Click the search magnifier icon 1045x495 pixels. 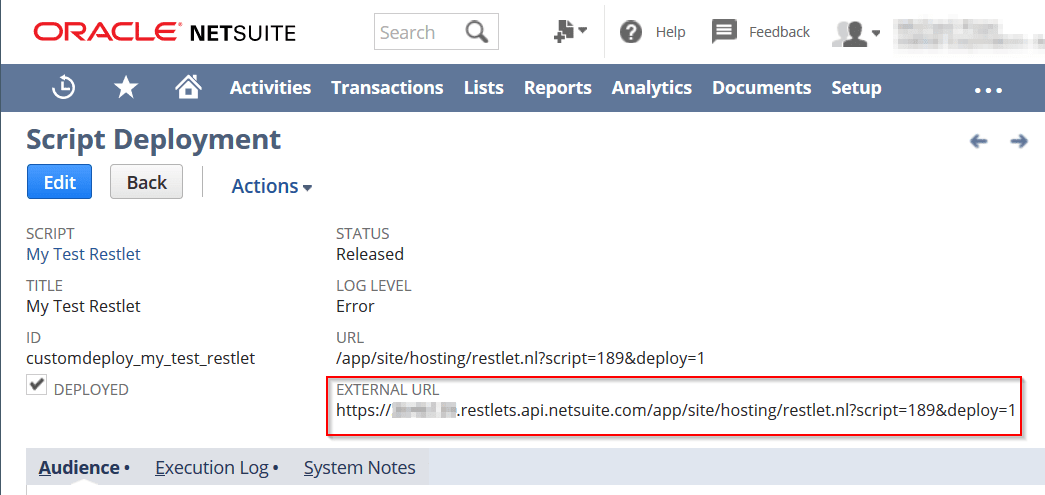click(477, 31)
